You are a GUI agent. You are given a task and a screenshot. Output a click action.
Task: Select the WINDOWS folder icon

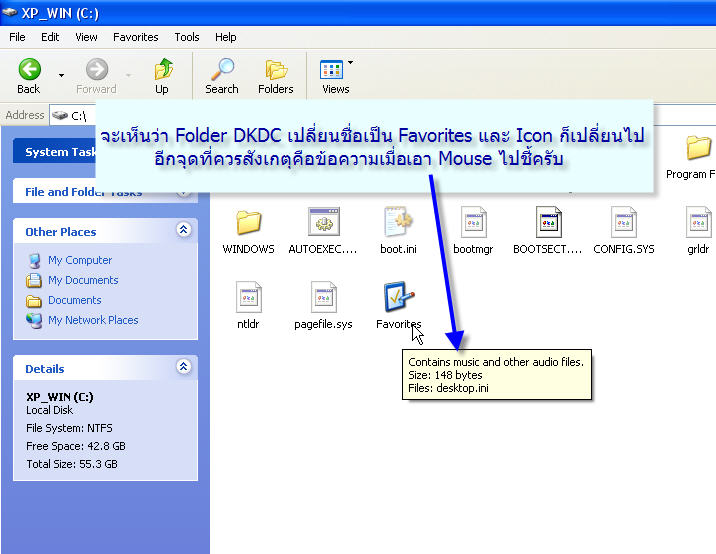click(x=248, y=222)
